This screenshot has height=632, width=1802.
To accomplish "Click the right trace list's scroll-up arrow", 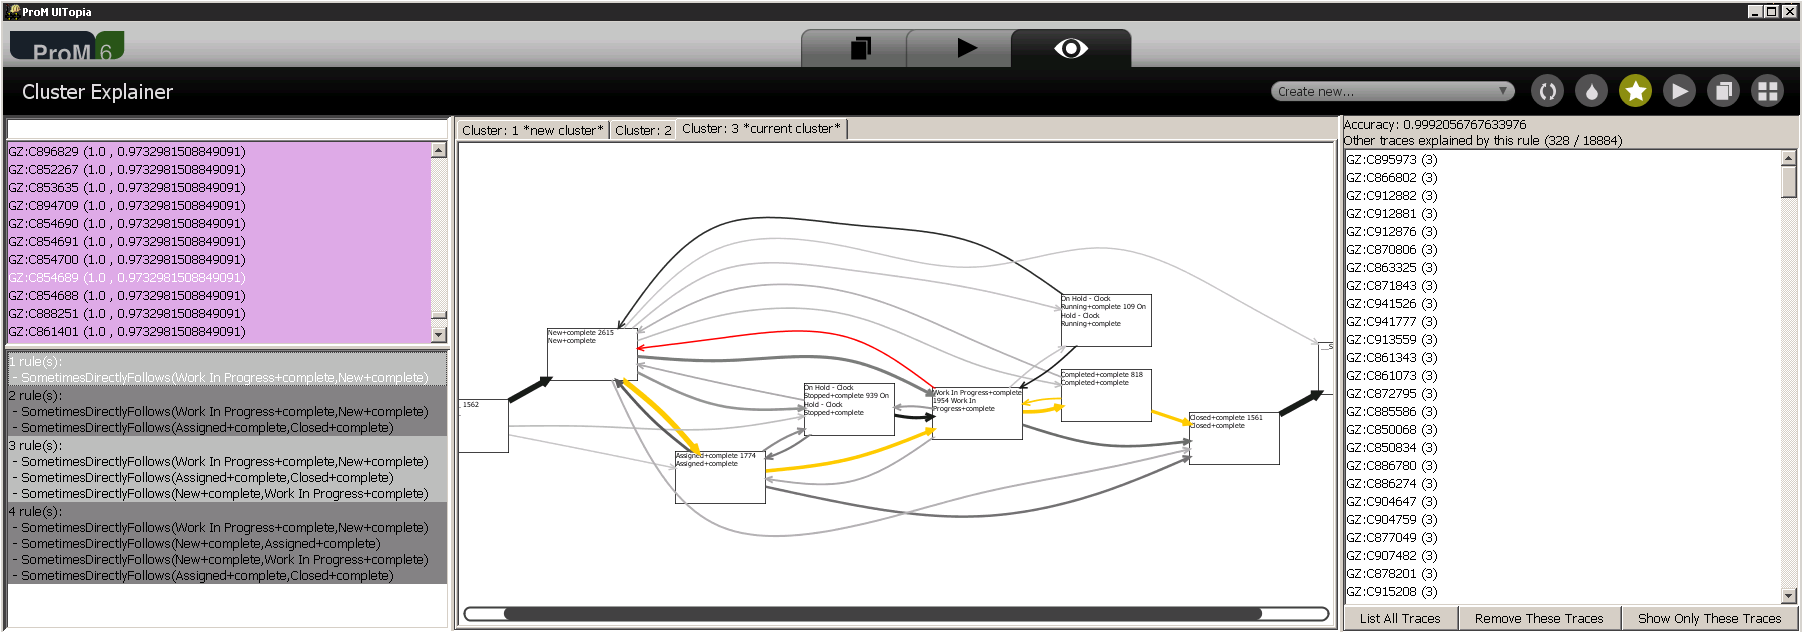I will click(x=1789, y=158).
